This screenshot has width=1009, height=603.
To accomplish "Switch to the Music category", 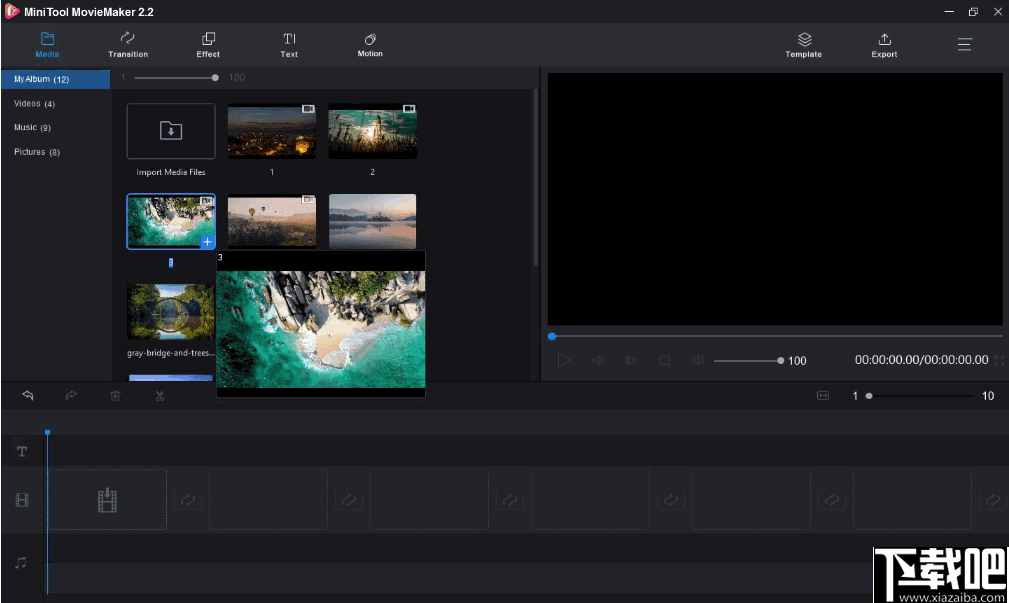I will [30, 127].
